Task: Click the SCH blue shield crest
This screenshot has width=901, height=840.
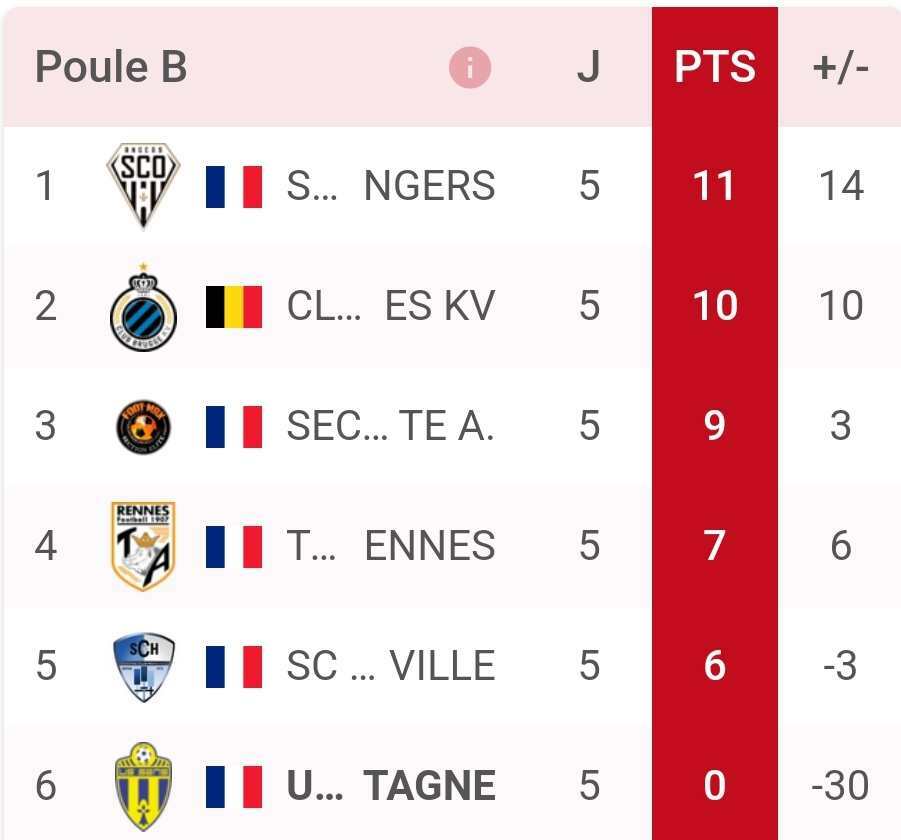Action: coord(143,666)
